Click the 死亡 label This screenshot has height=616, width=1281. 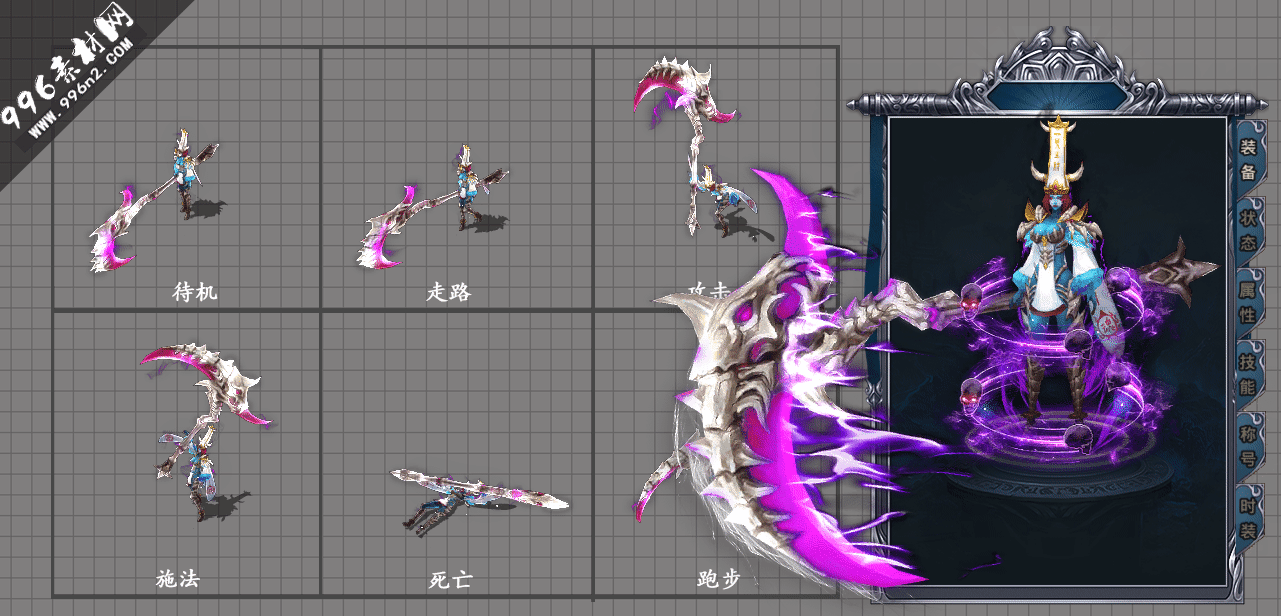coord(450,579)
